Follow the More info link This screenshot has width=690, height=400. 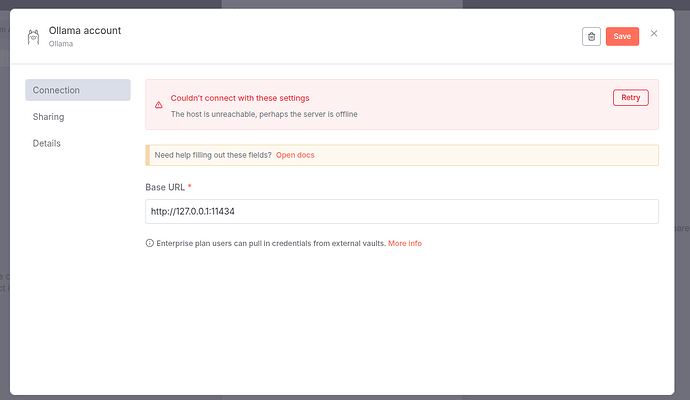[x=405, y=243]
